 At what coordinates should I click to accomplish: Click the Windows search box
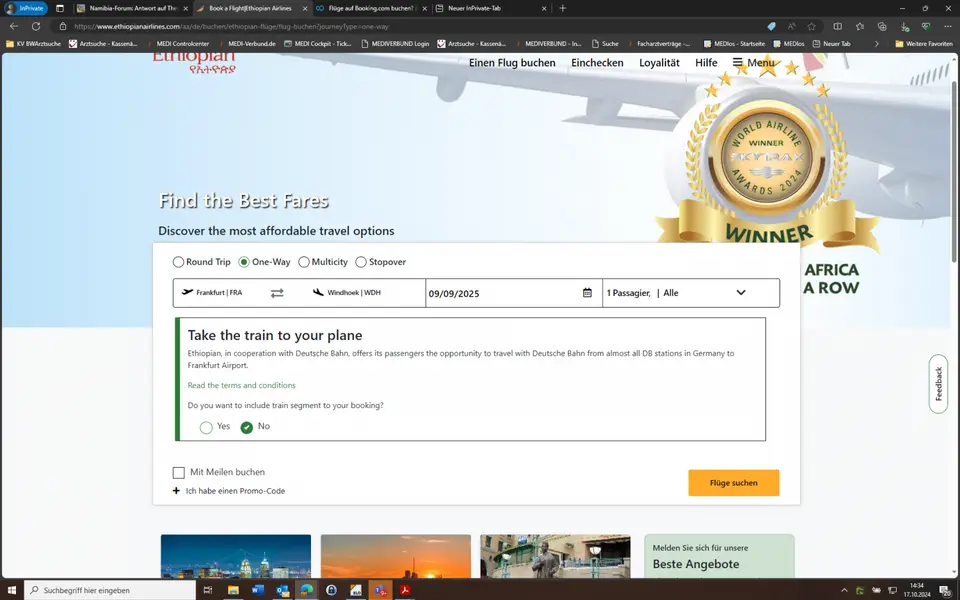pos(110,590)
